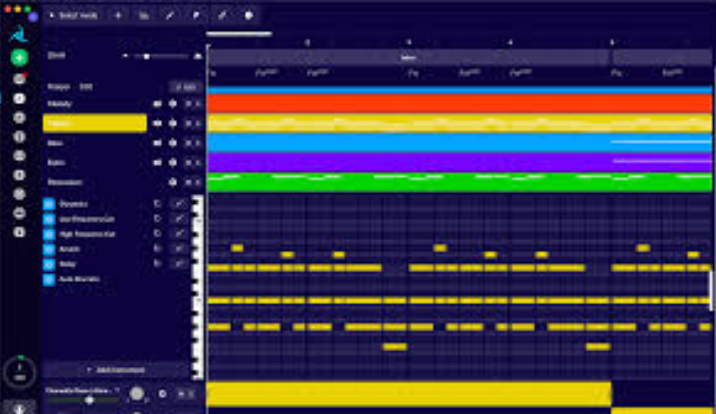Click the vertical scrollbar at right edge

(x=711, y=291)
